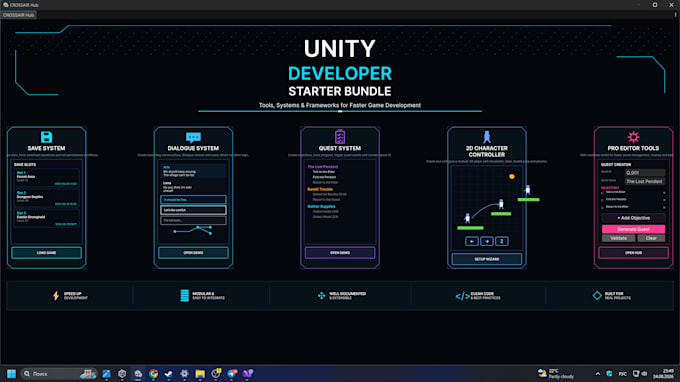Click Open Demo in the Dialogue System card
Viewport: 680px width, 382px height.
(x=193, y=253)
